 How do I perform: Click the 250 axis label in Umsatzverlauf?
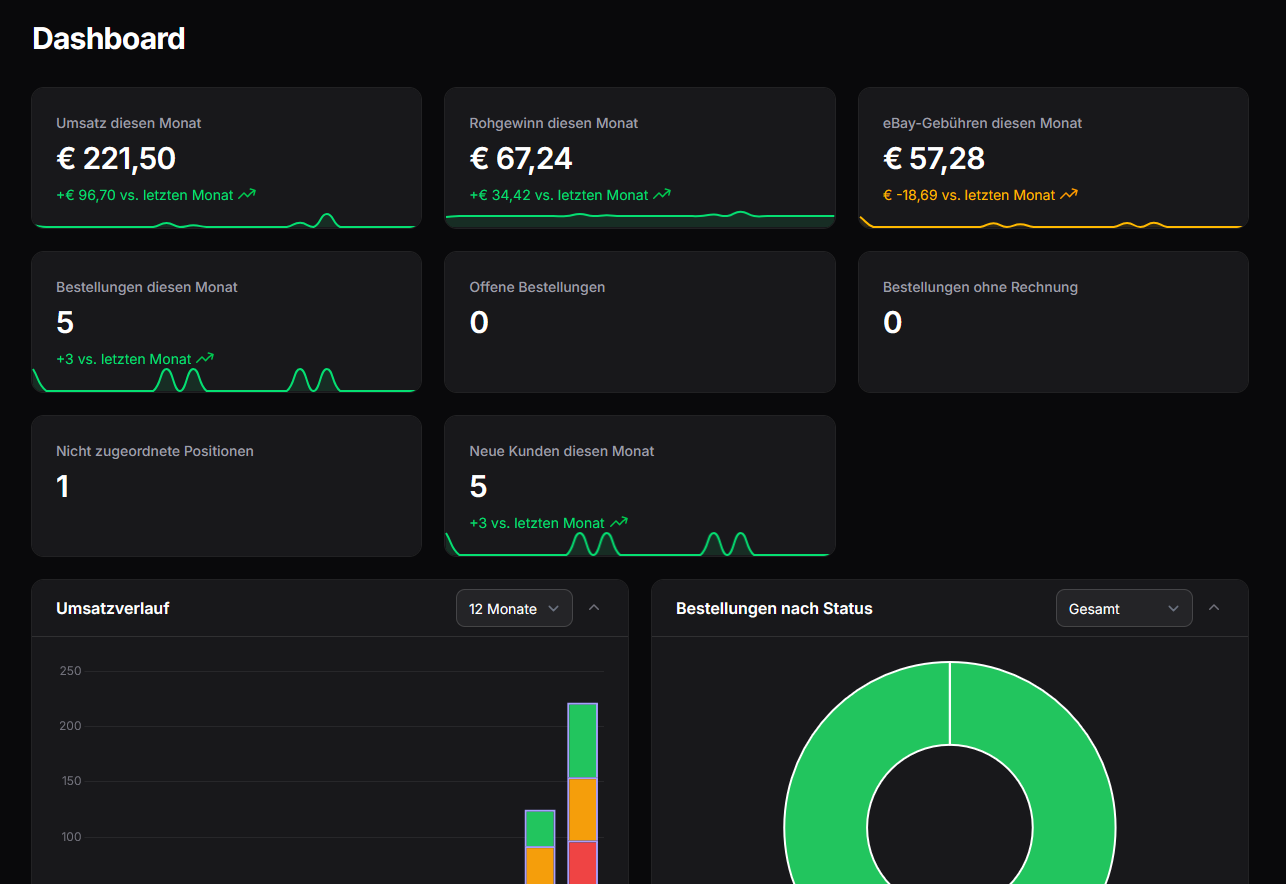click(x=70, y=671)
